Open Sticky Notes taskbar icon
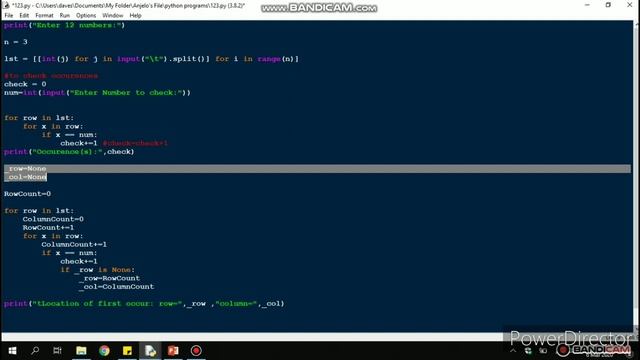 click(x=127, y=351)
